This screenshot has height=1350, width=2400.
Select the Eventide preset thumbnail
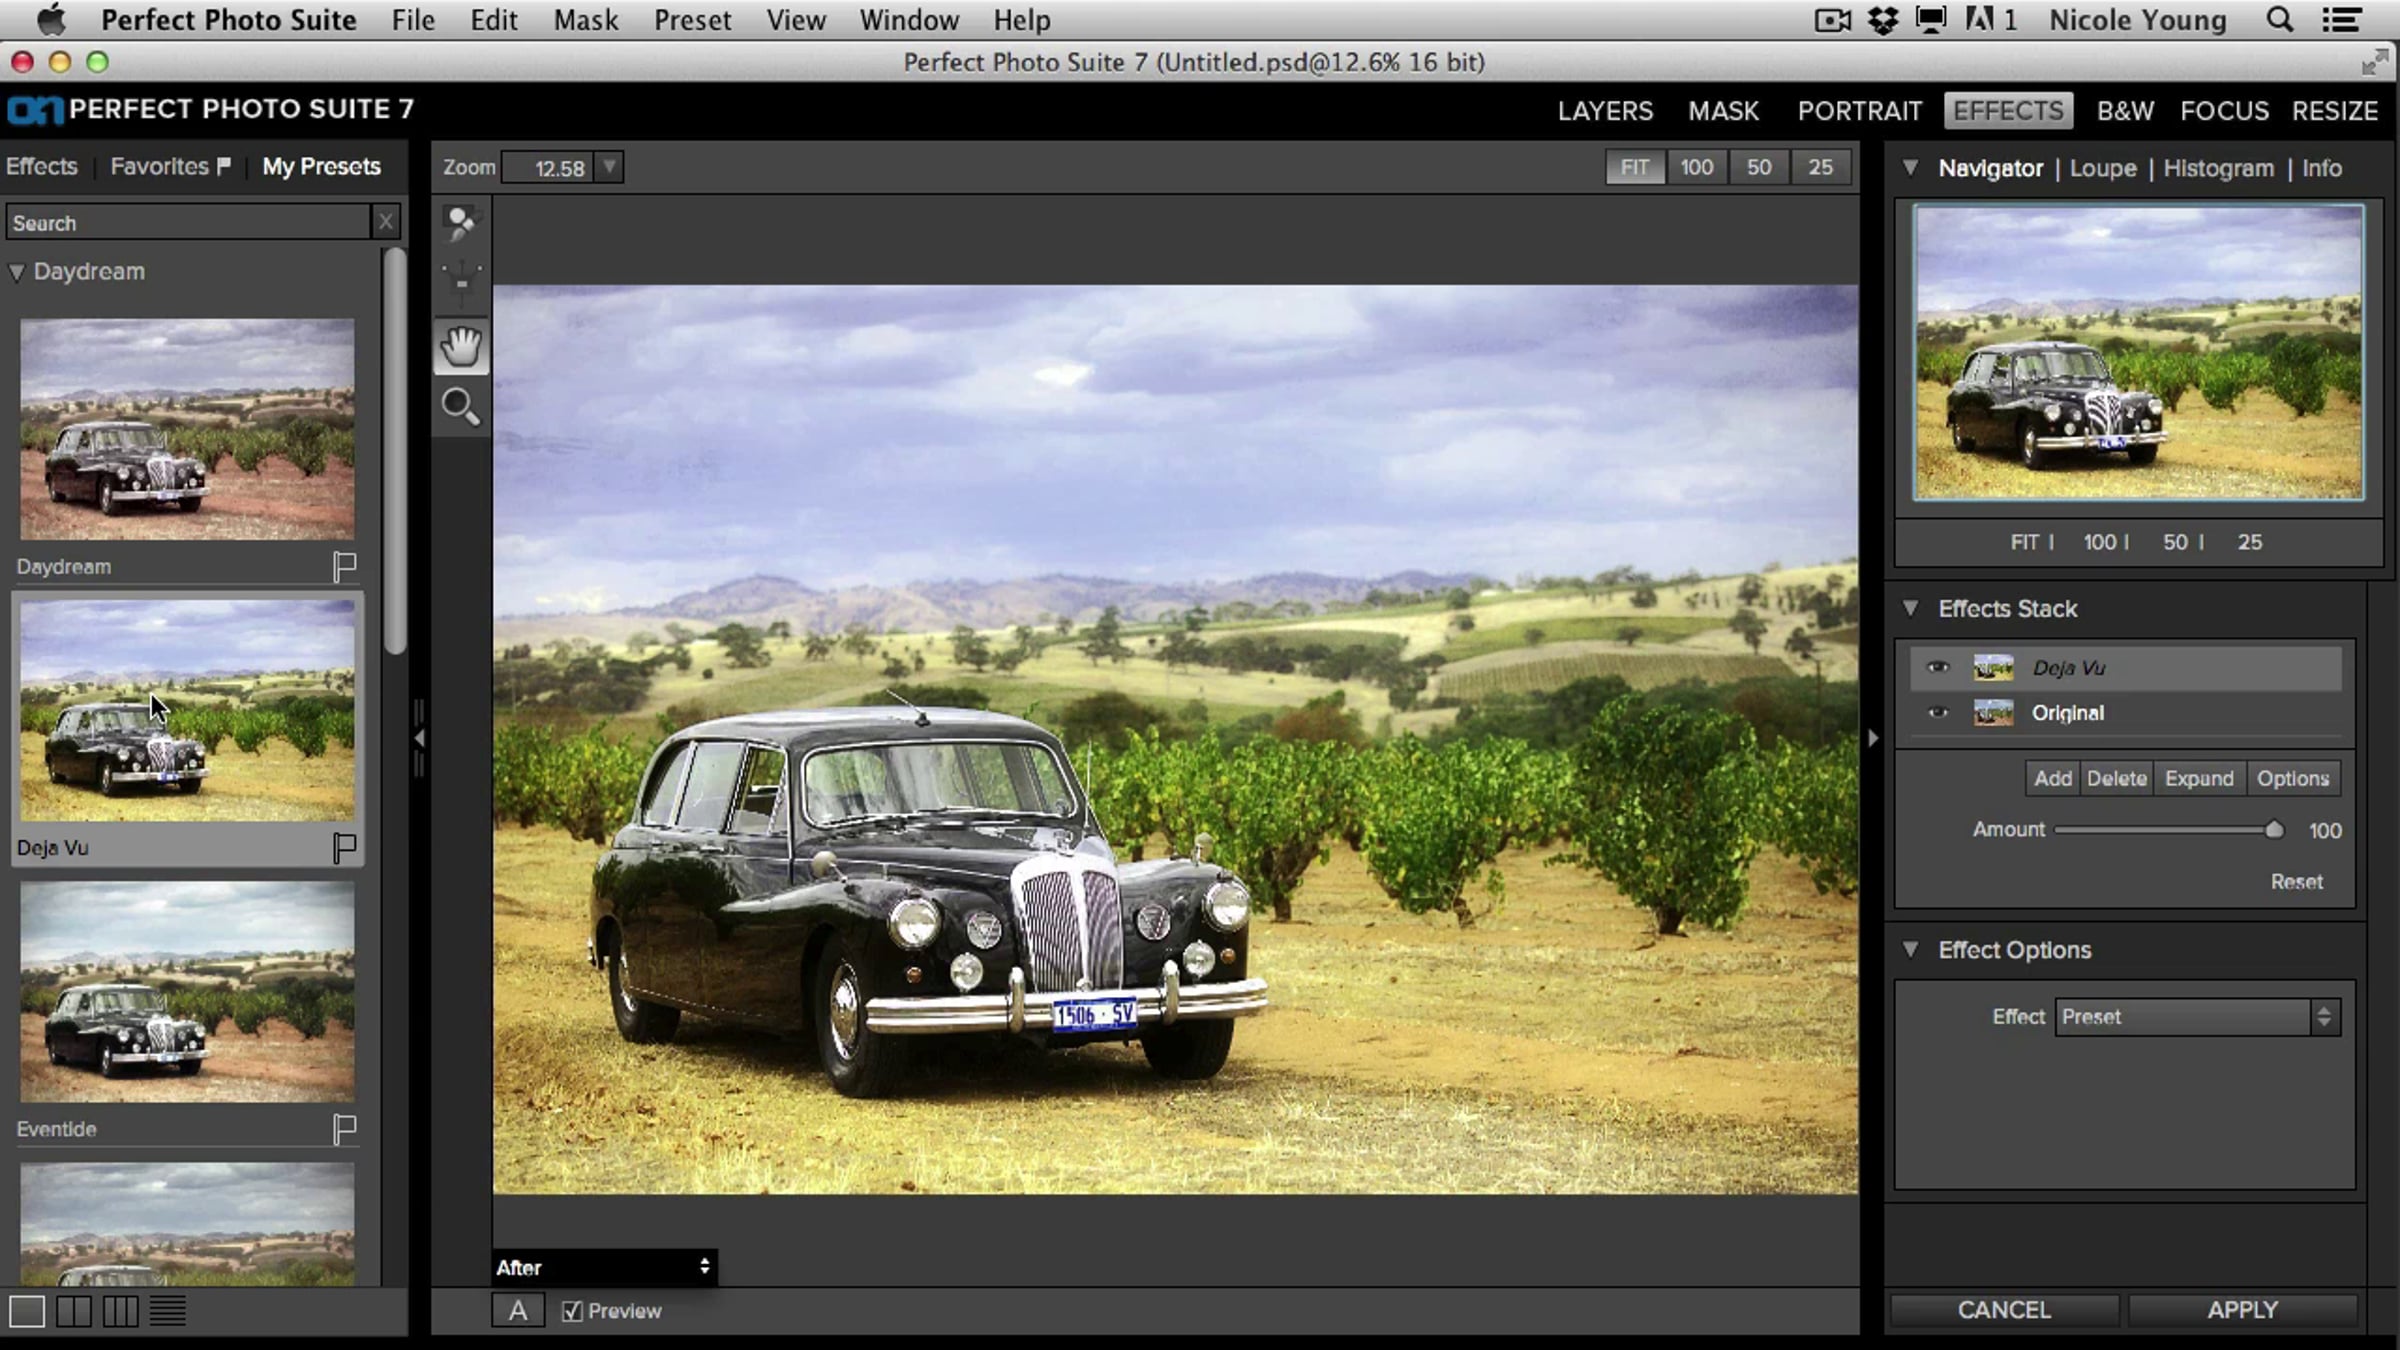187,992
